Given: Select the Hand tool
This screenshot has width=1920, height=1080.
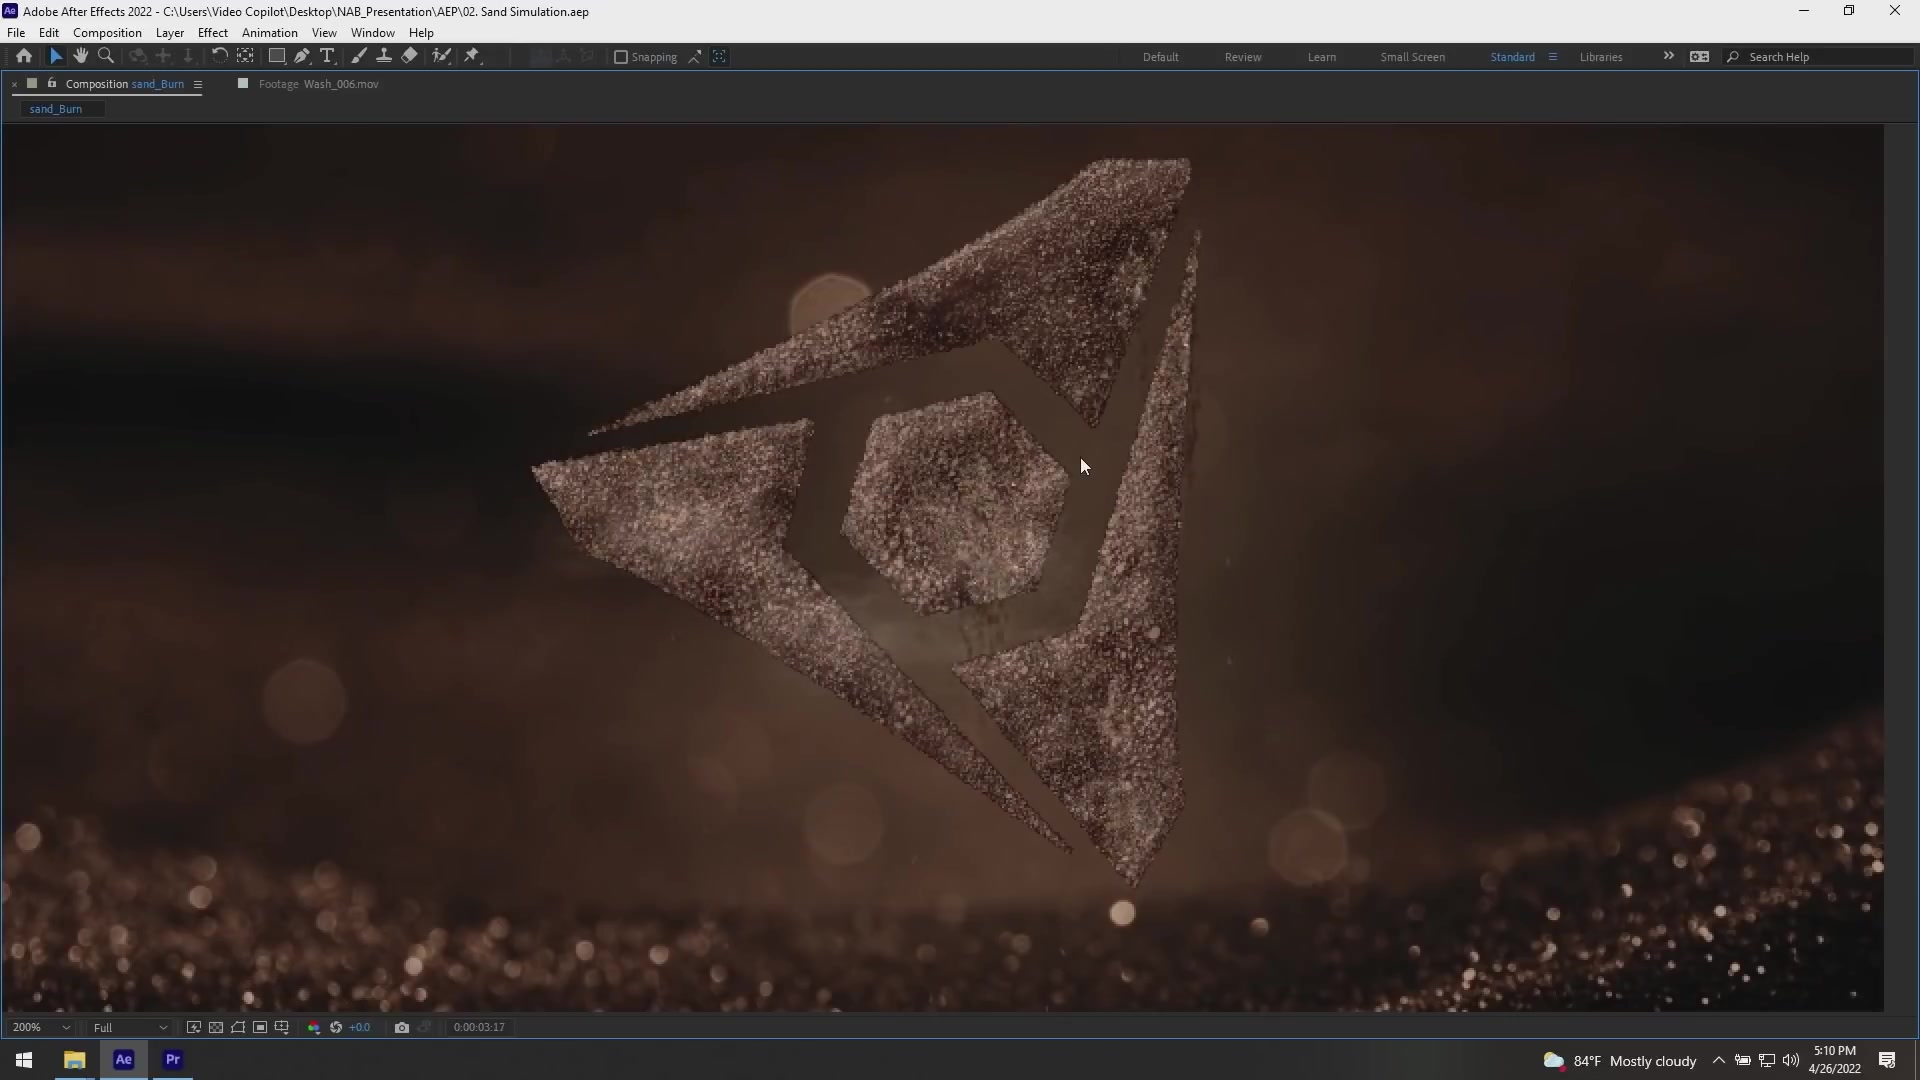Looking at the screenshot, I should point(81,56).
